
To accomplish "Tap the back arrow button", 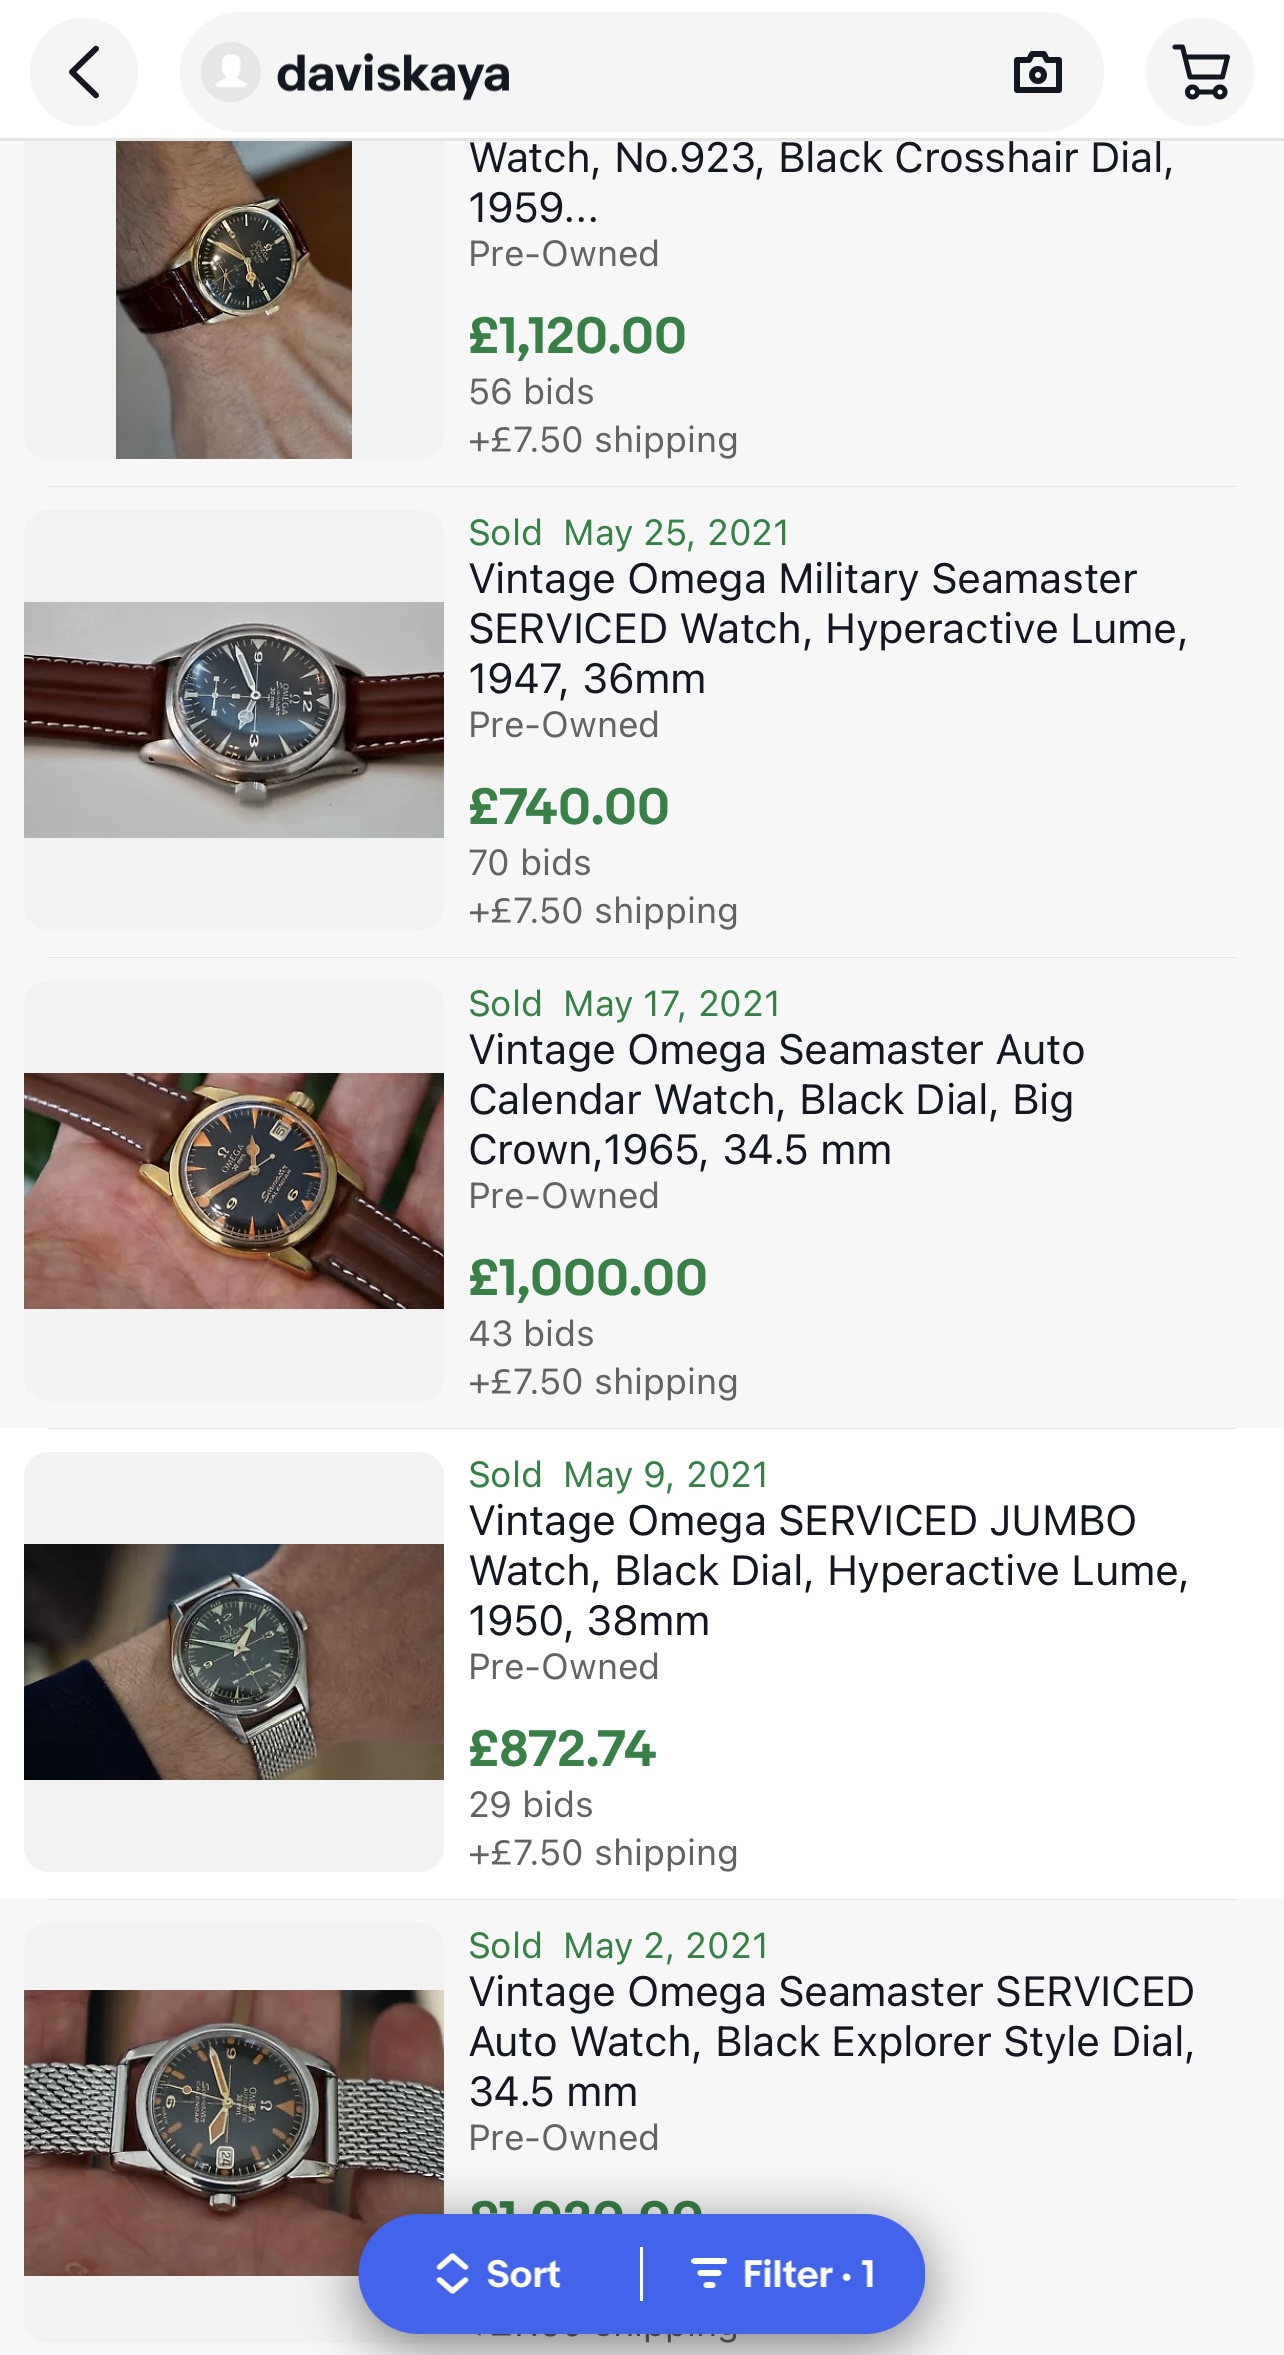I will pos(84,72).
